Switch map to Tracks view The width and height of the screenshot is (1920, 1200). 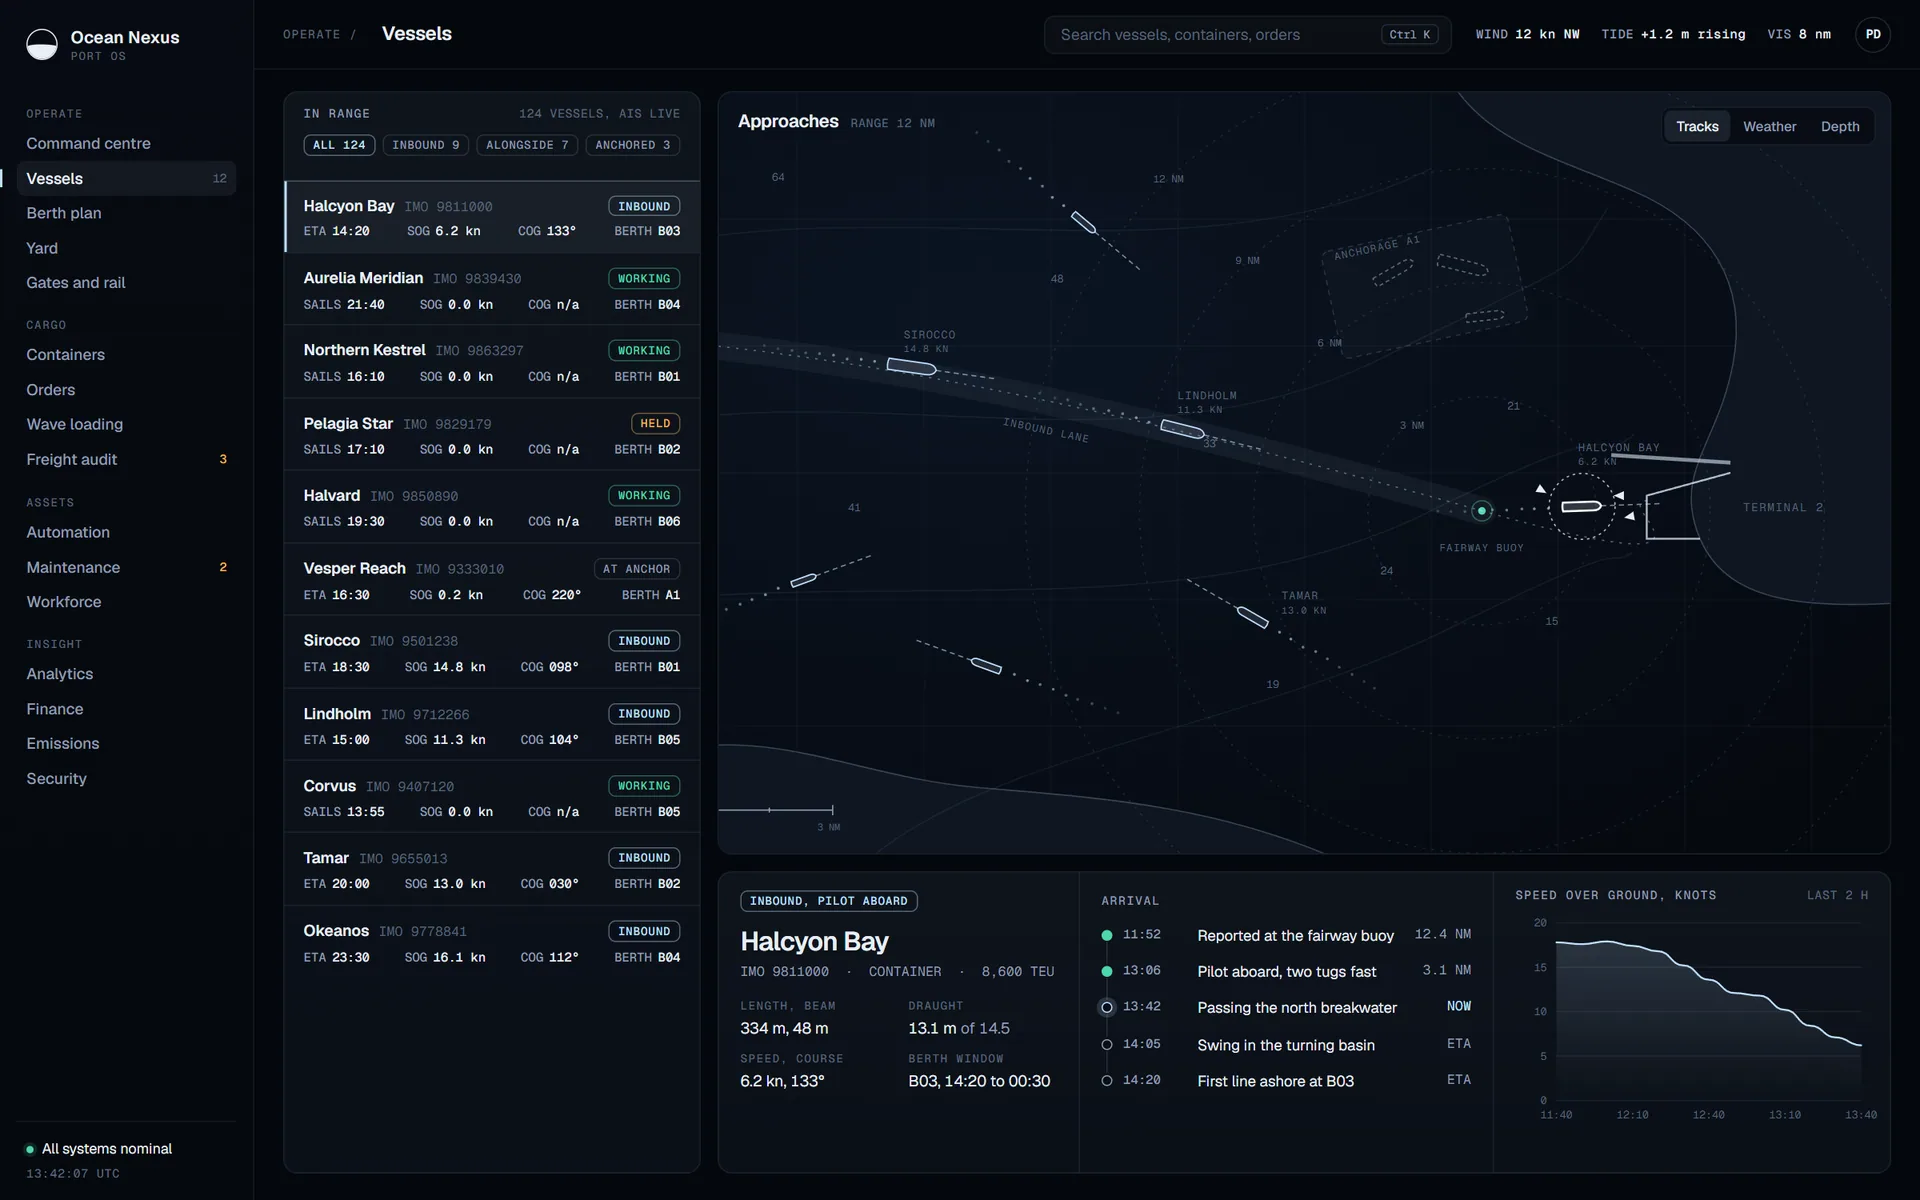[1697, 126]
